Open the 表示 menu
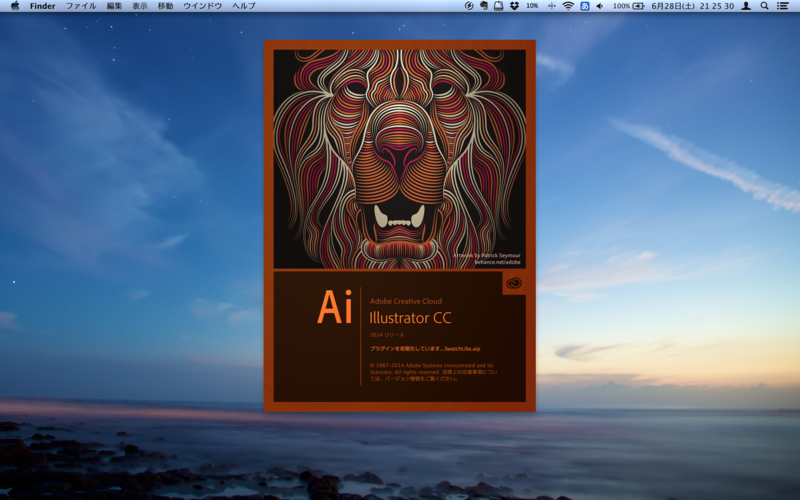800x500 pixels. [140, 6]
